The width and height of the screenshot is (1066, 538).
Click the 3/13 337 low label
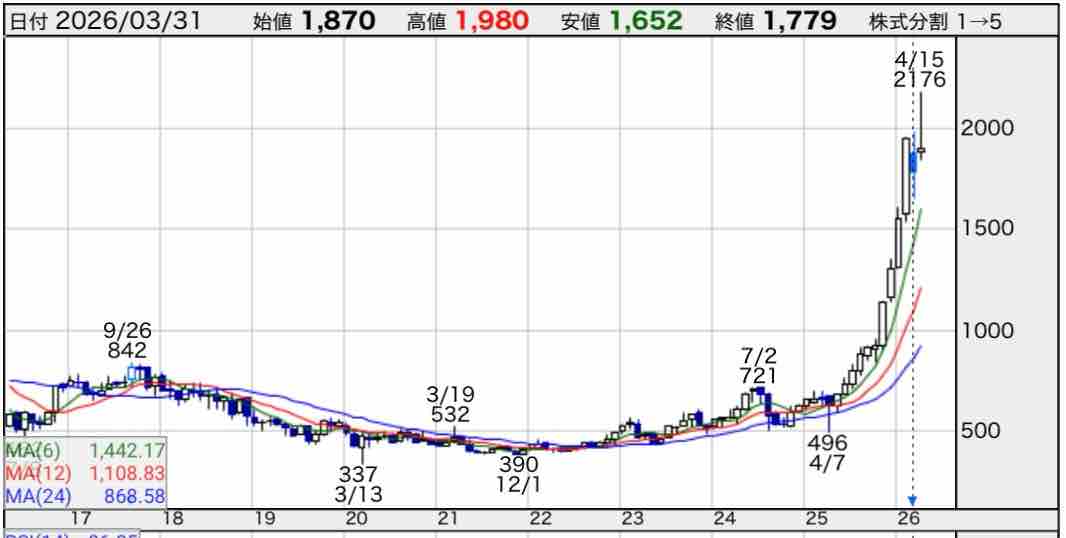point(357,483)
